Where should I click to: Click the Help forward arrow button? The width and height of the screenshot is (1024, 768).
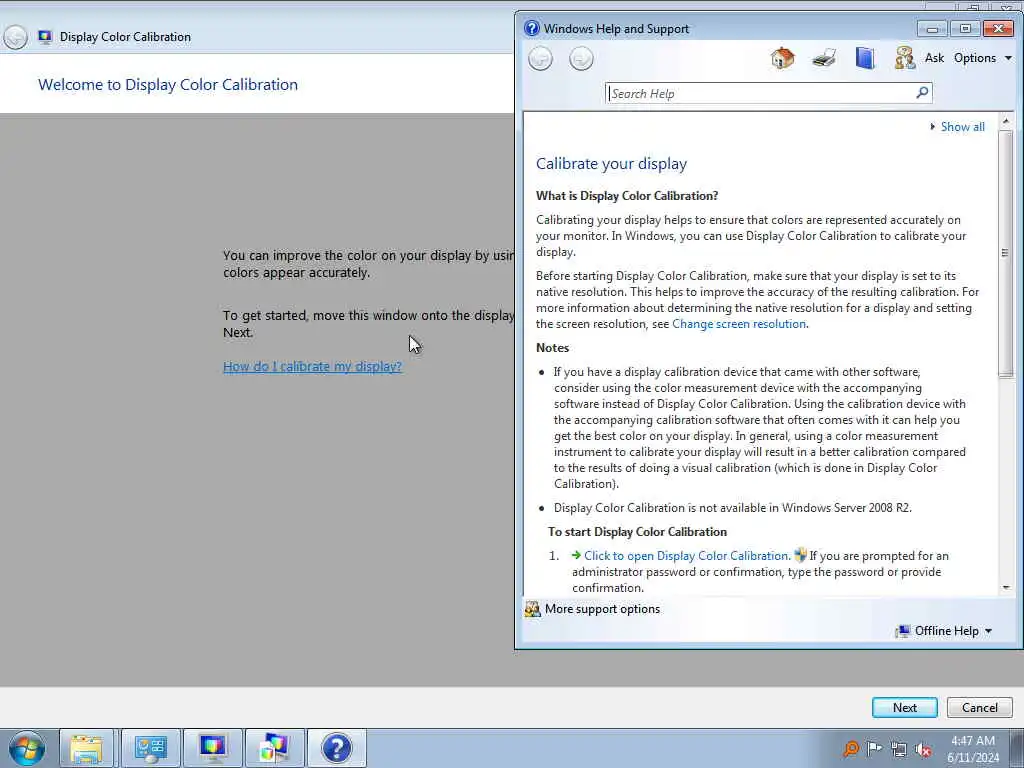[x=581, y=59]
